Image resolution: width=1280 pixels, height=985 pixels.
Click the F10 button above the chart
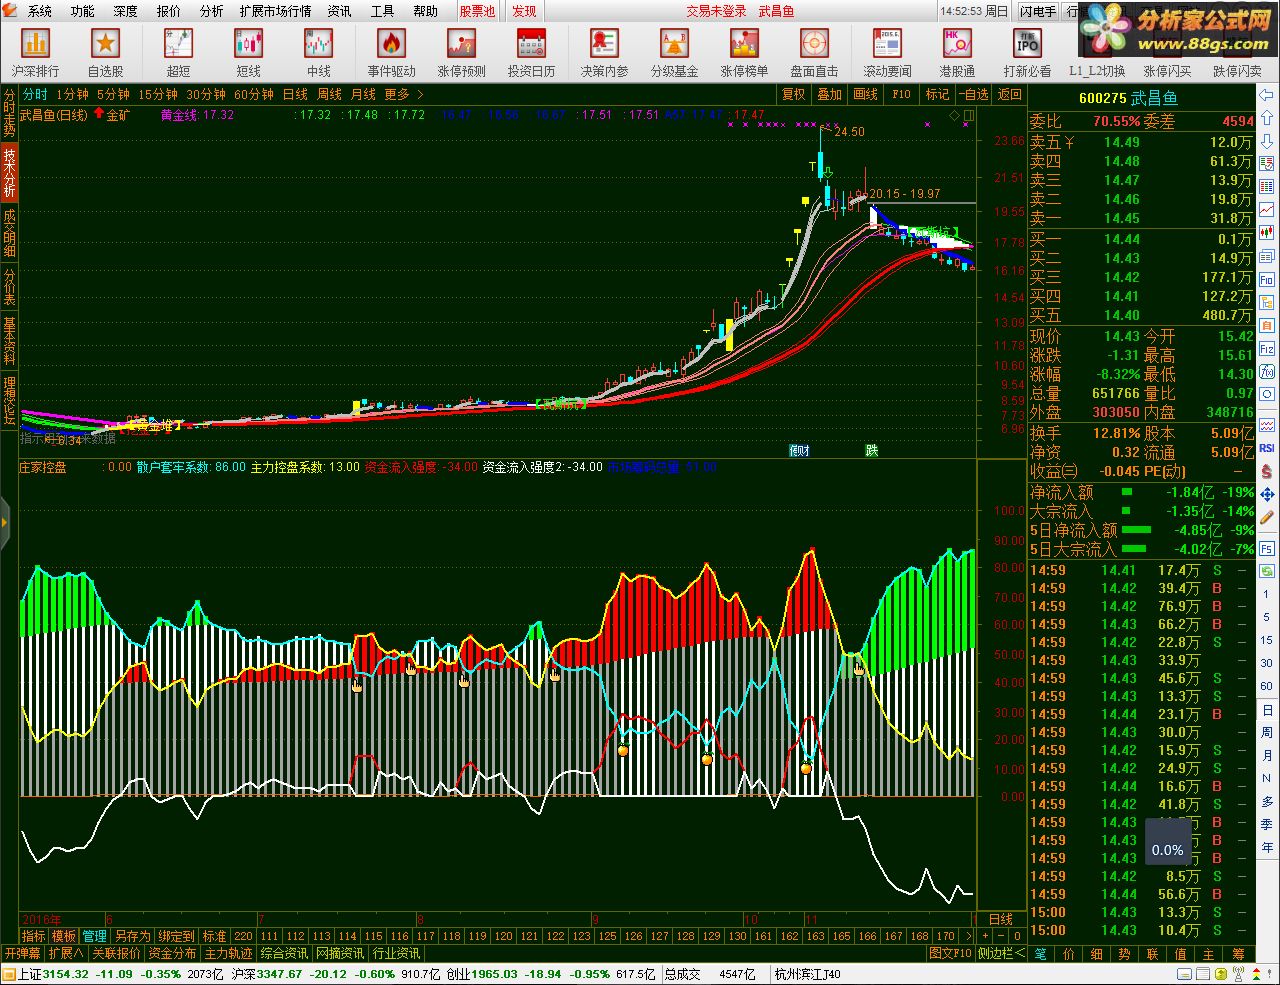pyautogui.click(x=902, y=94)
